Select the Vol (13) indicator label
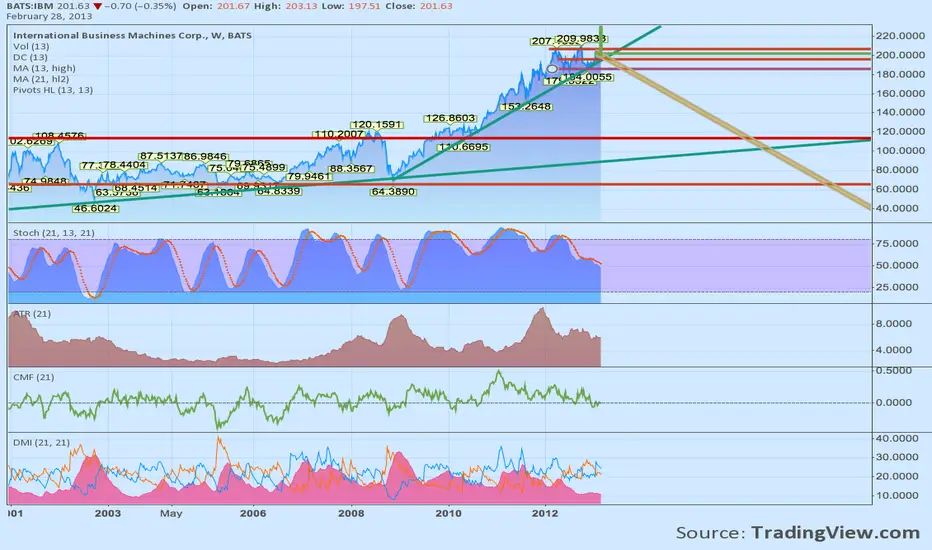The height and width of the screenshot is (550, 932). coord(31,46)
